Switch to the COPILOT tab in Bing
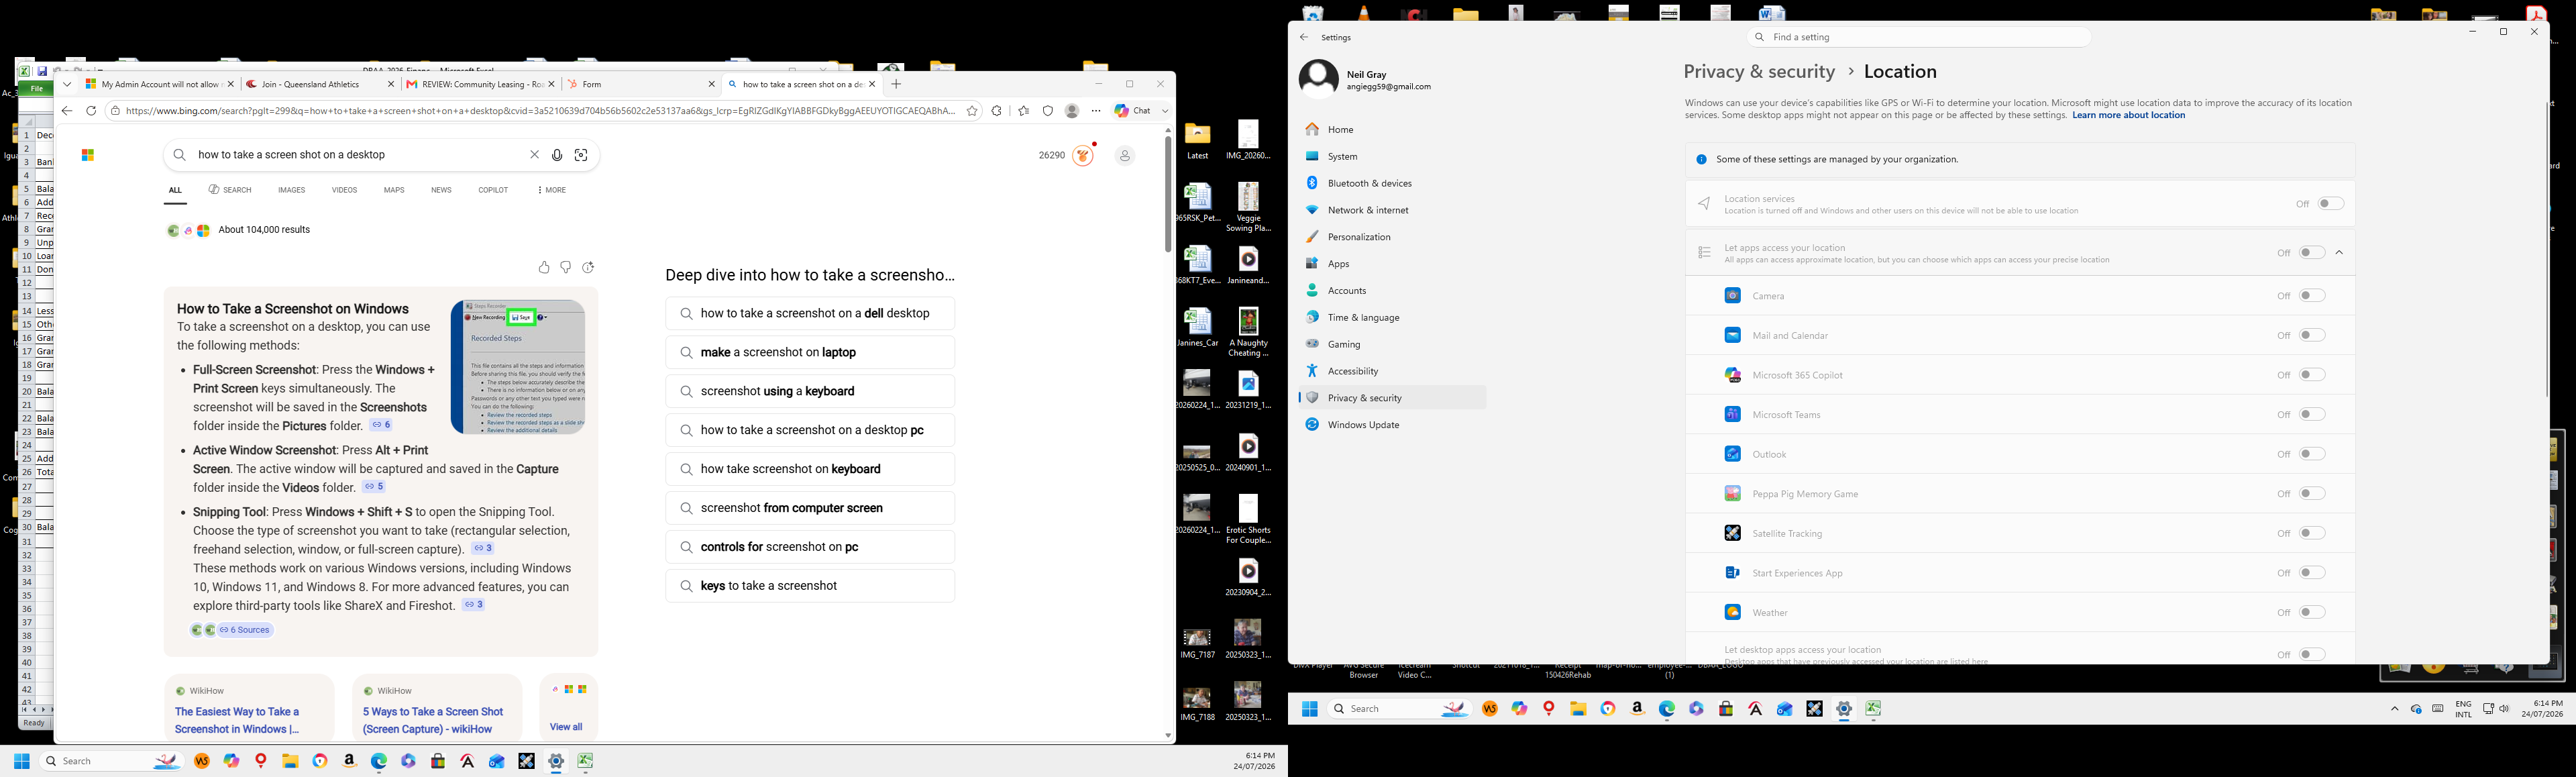This screenshot has height=777, width=2576. [x=493, y=190]
